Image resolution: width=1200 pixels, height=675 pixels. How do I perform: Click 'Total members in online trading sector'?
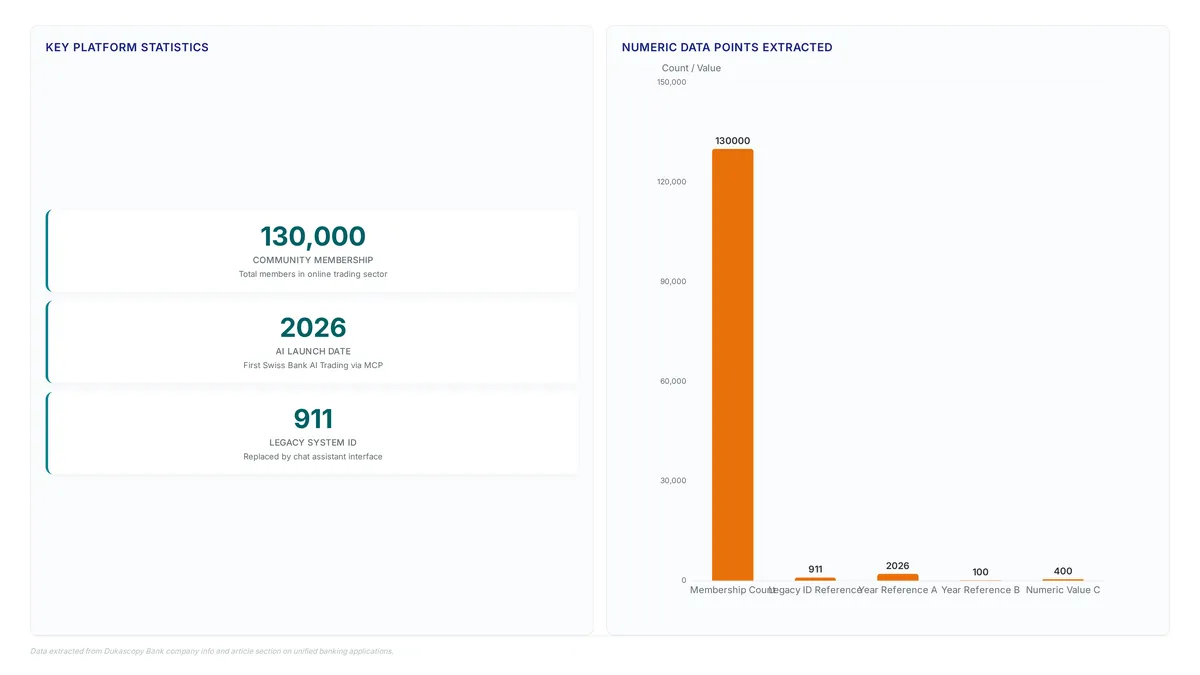(313, 274)
